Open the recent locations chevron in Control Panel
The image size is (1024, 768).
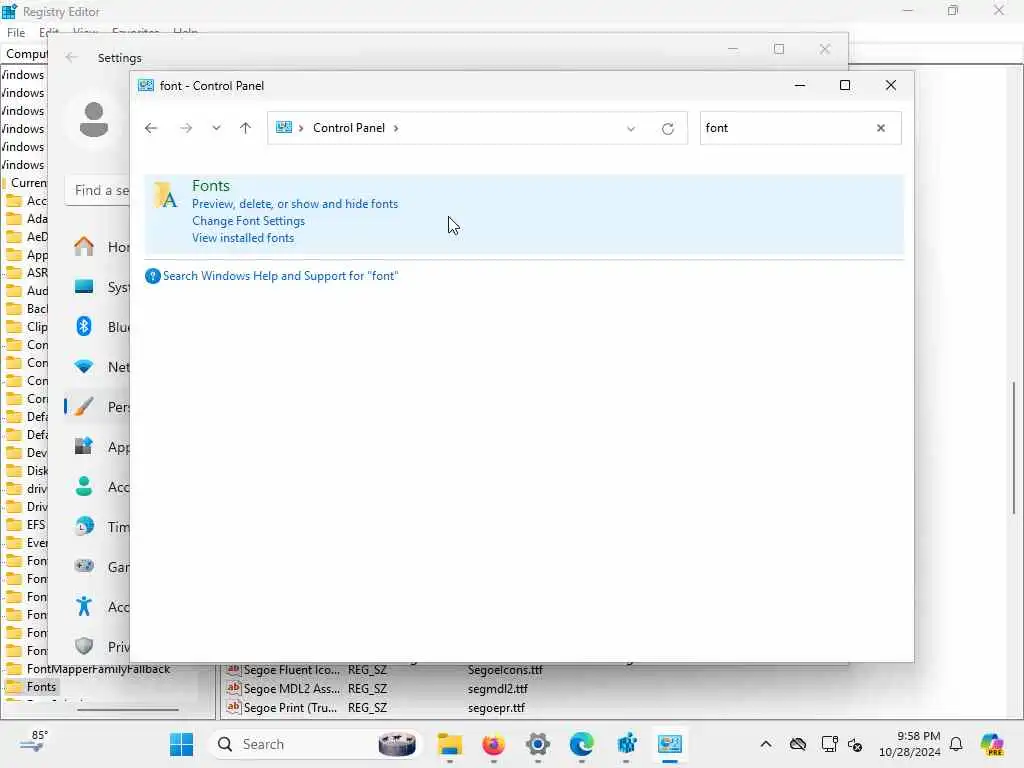(x=216, y=128)
